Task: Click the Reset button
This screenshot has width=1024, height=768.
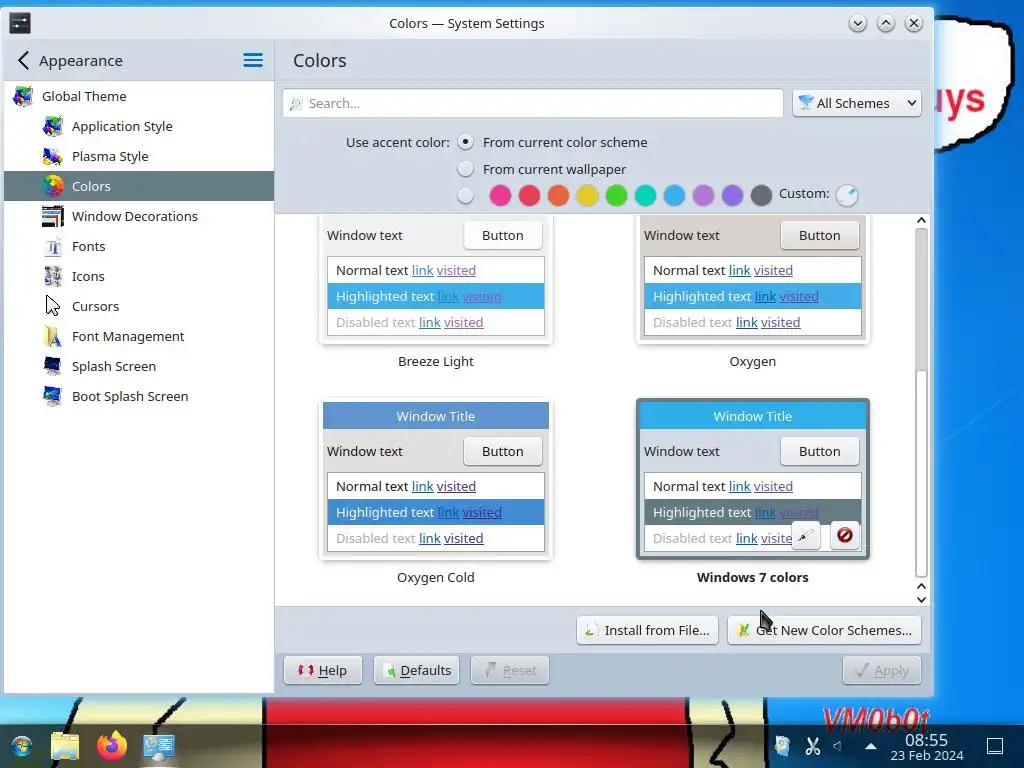Action: tap(509, 670)
